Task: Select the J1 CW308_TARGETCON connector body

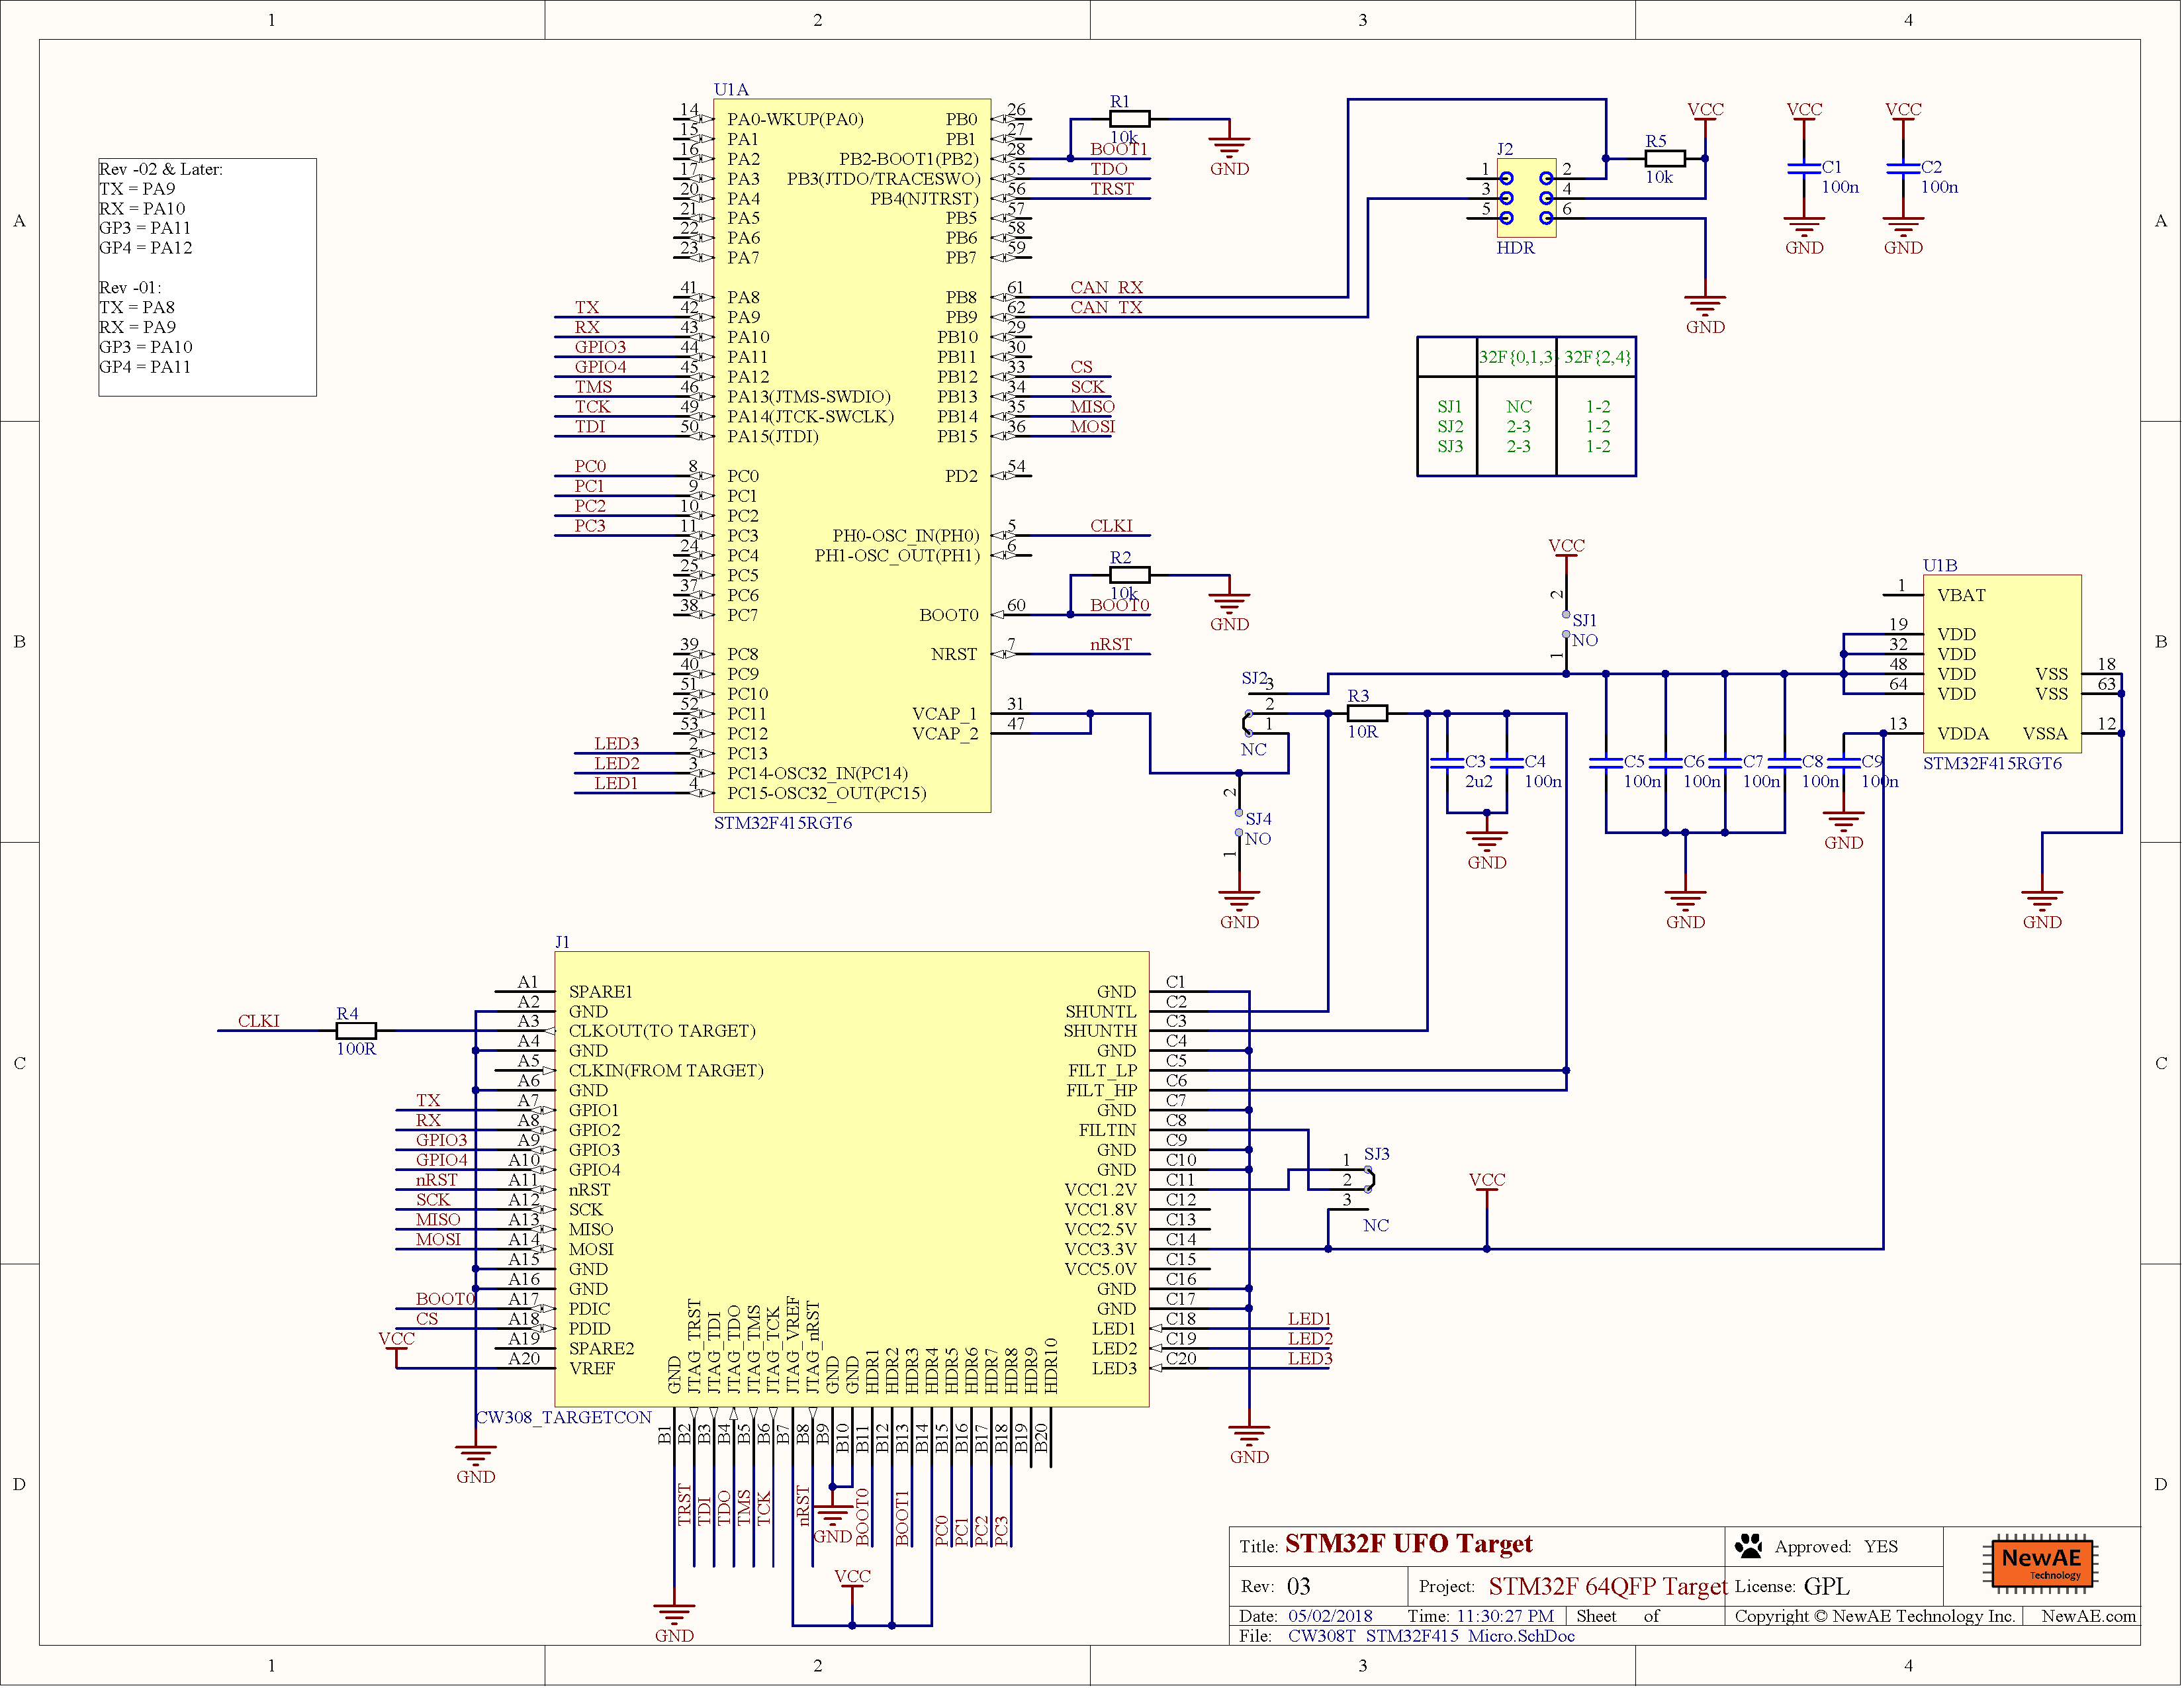Action: point(853,1180)
